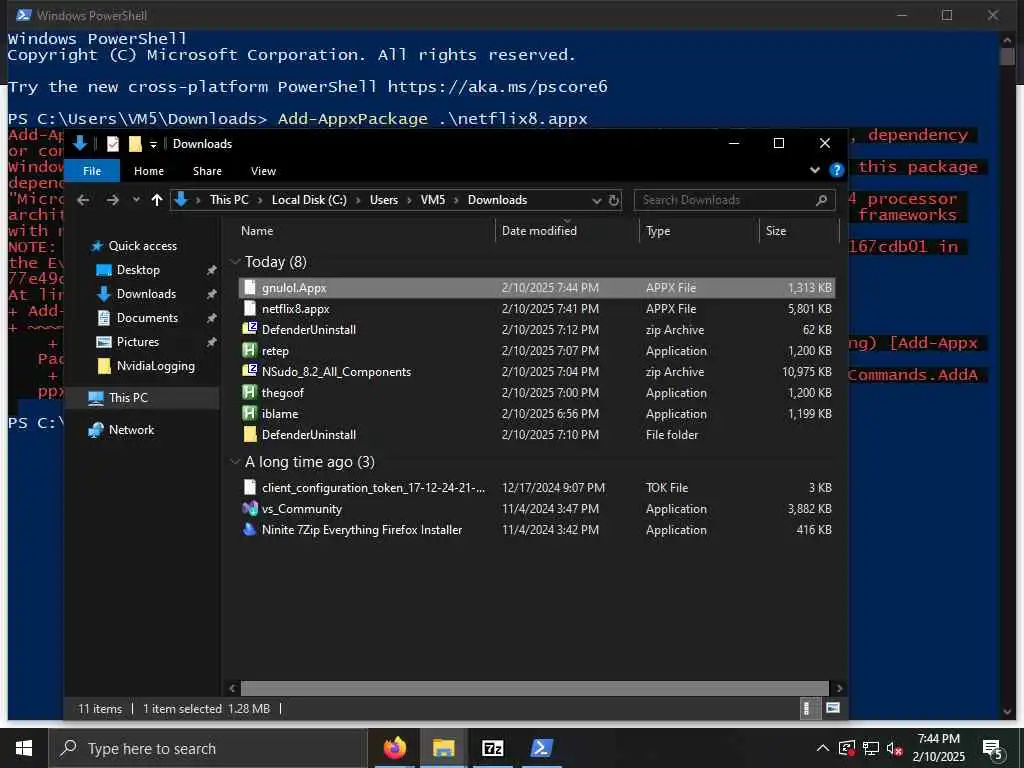Select Local Disk (C:) breadcrumb
Viewport: 1024px width, 768px height.
[309, 200]
